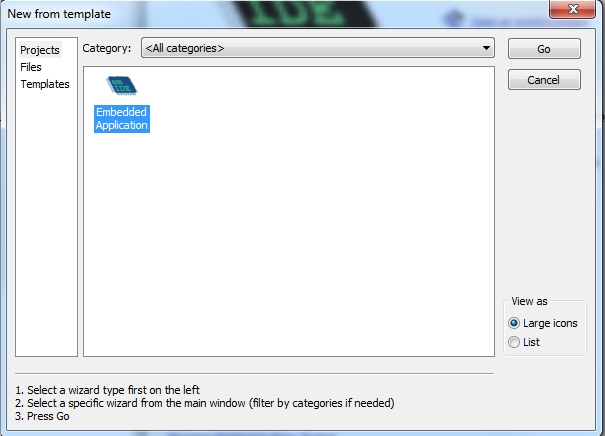Click the highlighted Embedded Application label

click(x=121, y=119)
